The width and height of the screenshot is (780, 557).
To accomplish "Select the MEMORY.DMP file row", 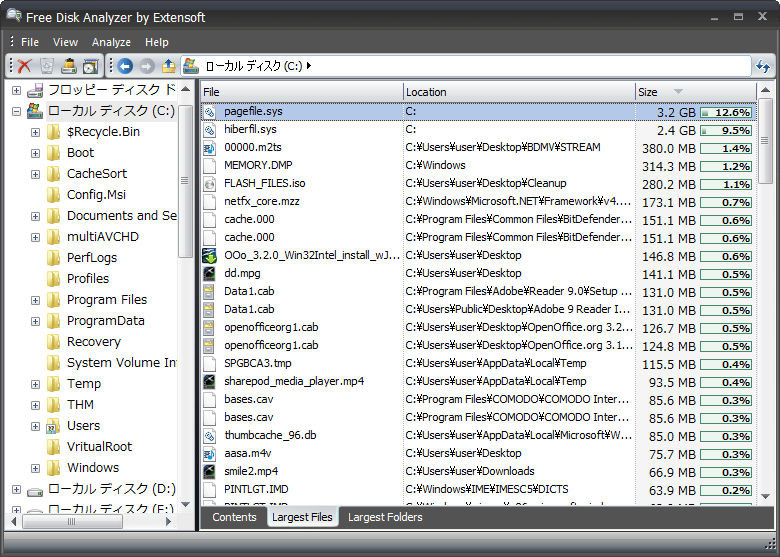I will 479,166.
